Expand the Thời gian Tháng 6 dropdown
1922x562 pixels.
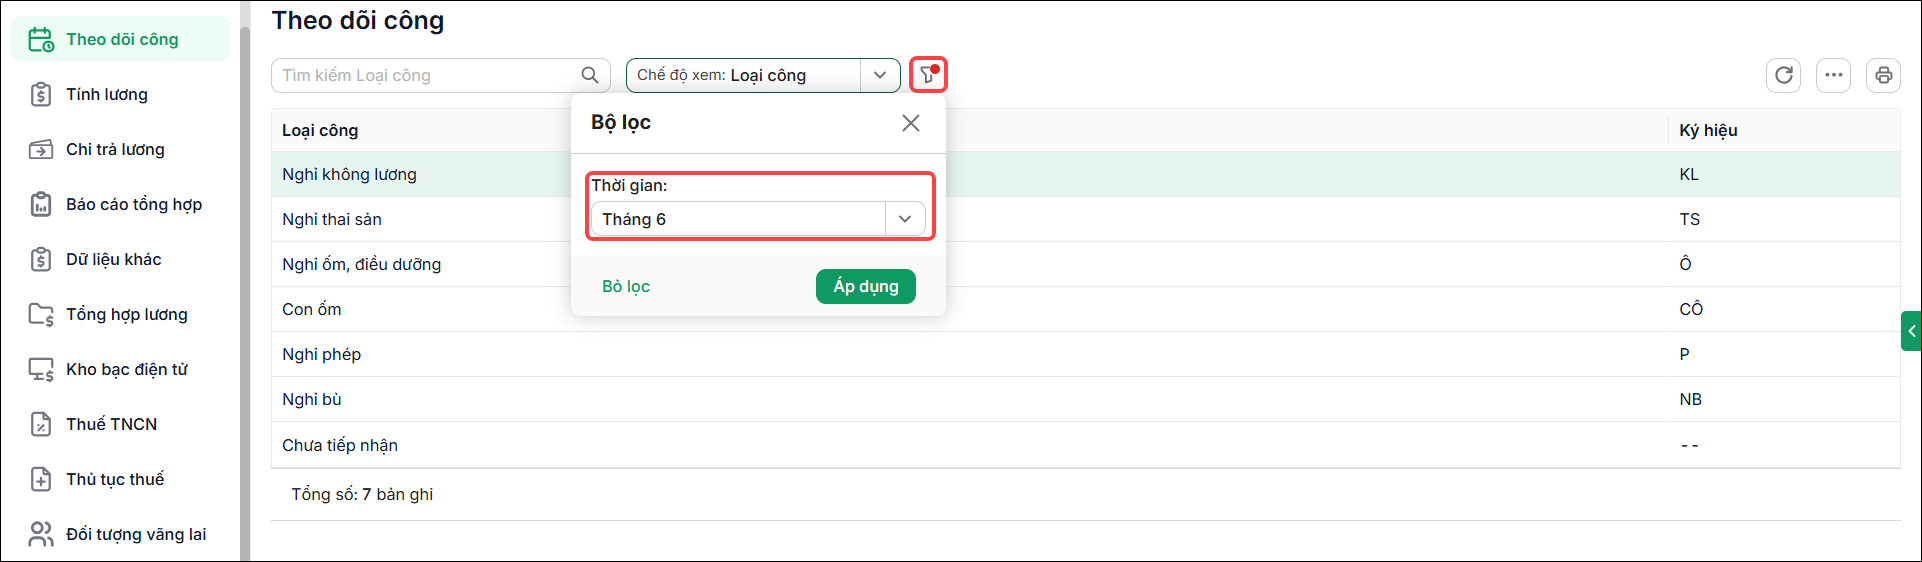758,219
